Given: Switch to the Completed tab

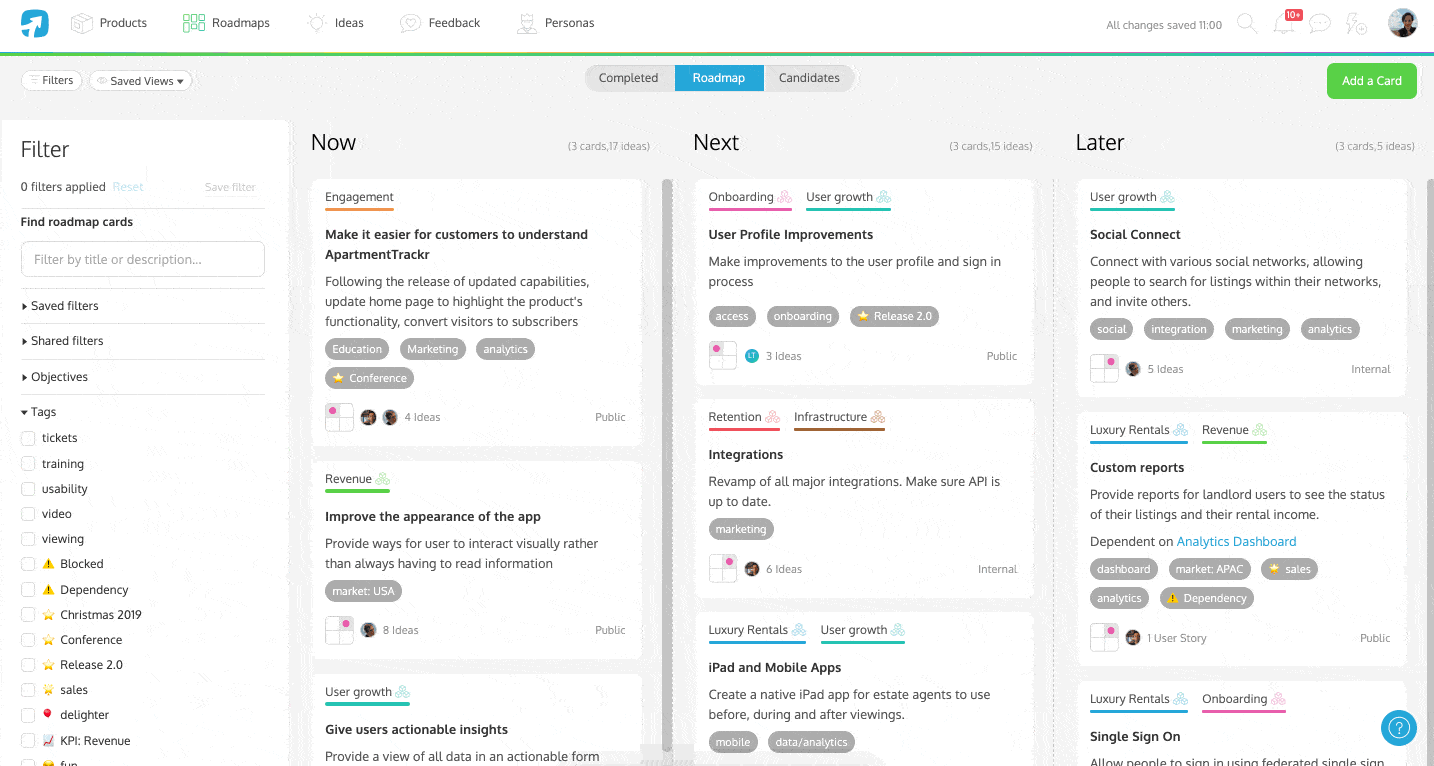Looking at the screenshot, I should pos(628,78).
